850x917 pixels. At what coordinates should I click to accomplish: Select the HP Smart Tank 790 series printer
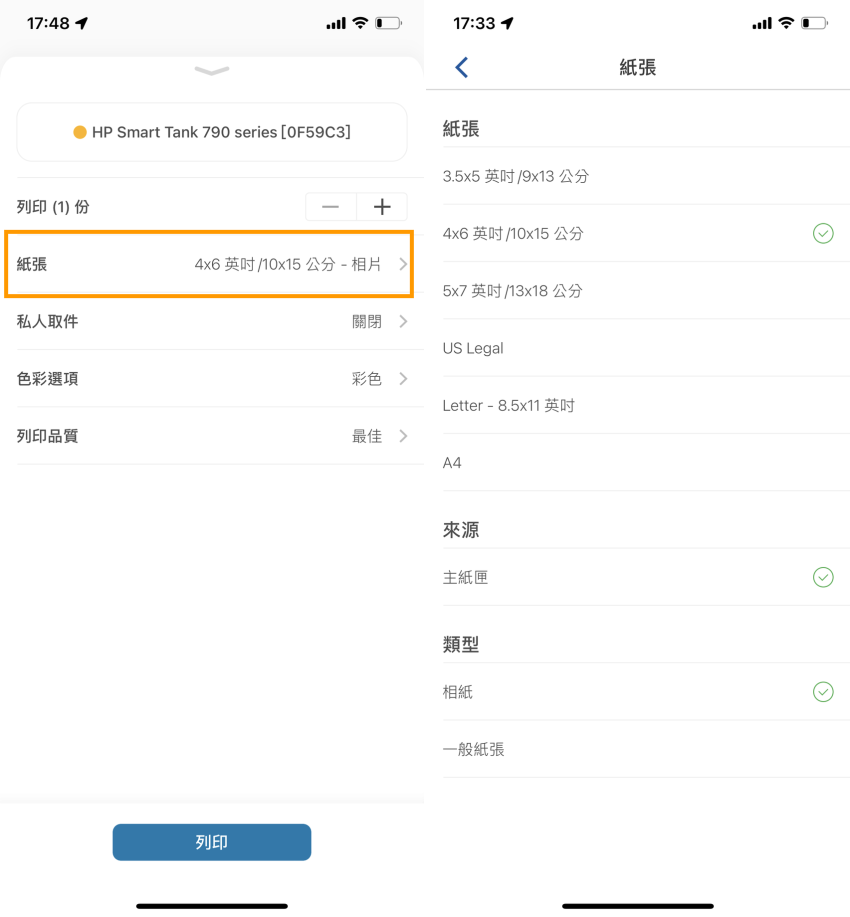[212, 132]
